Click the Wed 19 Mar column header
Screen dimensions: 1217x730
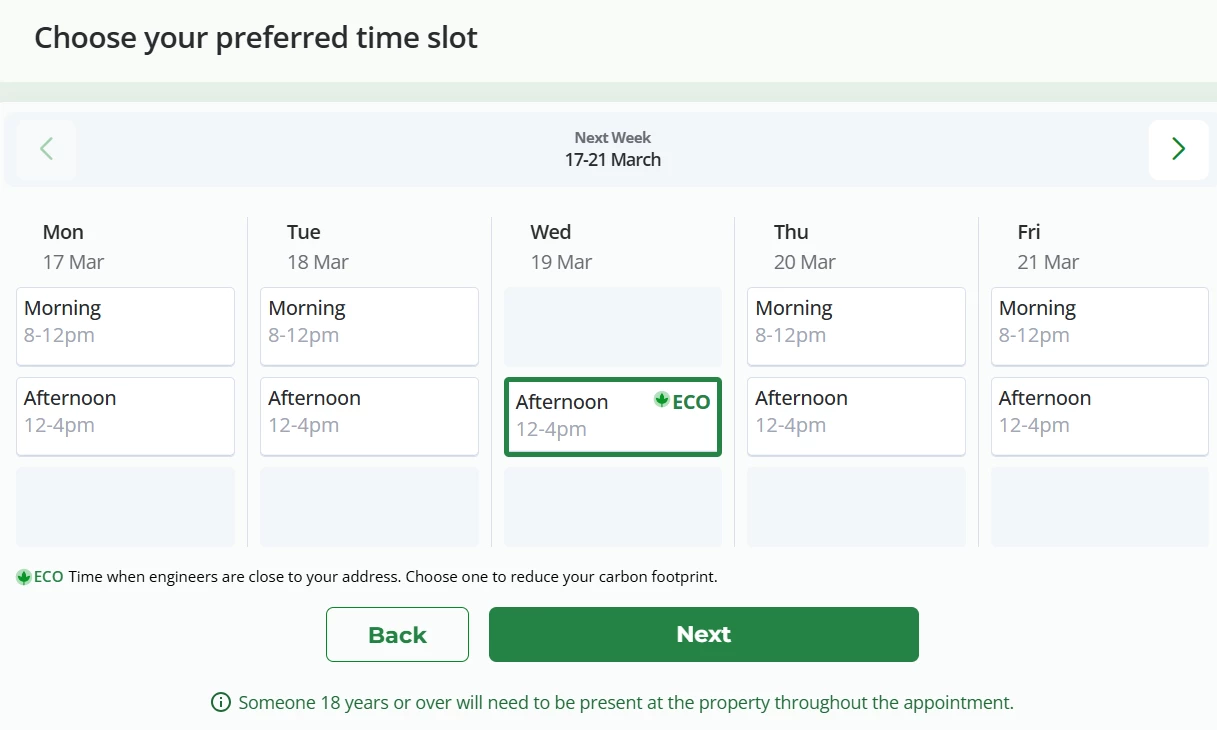(x=561, y=247)
